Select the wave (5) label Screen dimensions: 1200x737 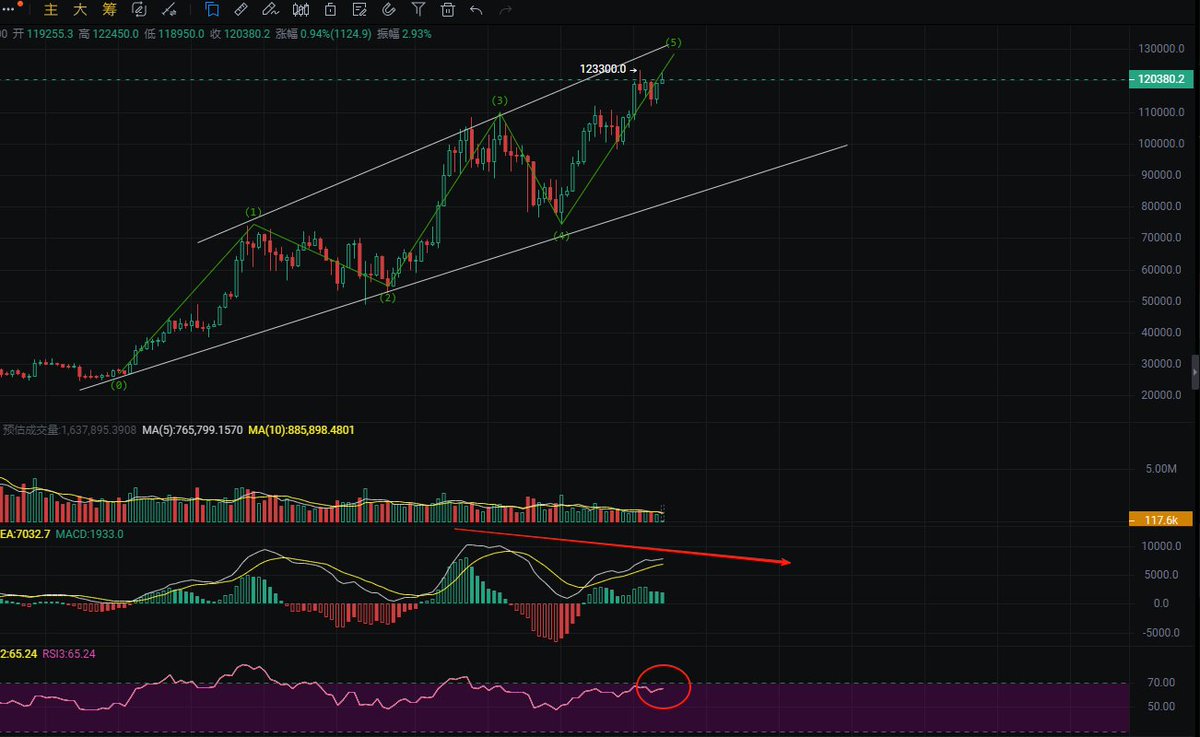674,42
